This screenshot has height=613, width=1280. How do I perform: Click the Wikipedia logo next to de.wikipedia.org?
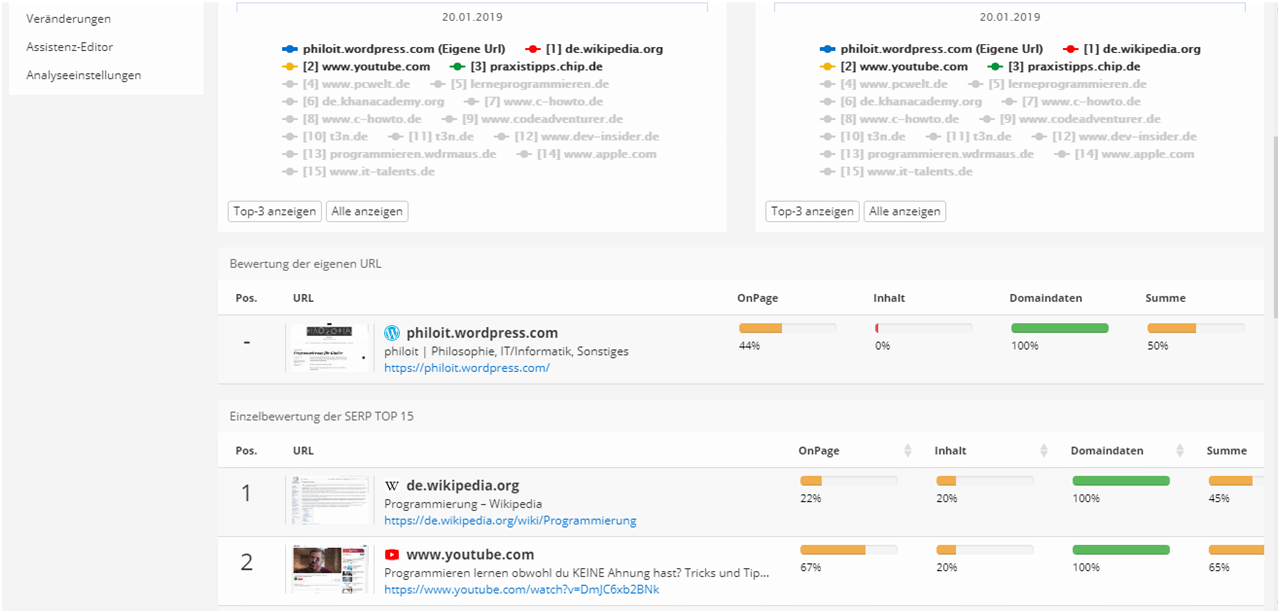pos(392,486)
